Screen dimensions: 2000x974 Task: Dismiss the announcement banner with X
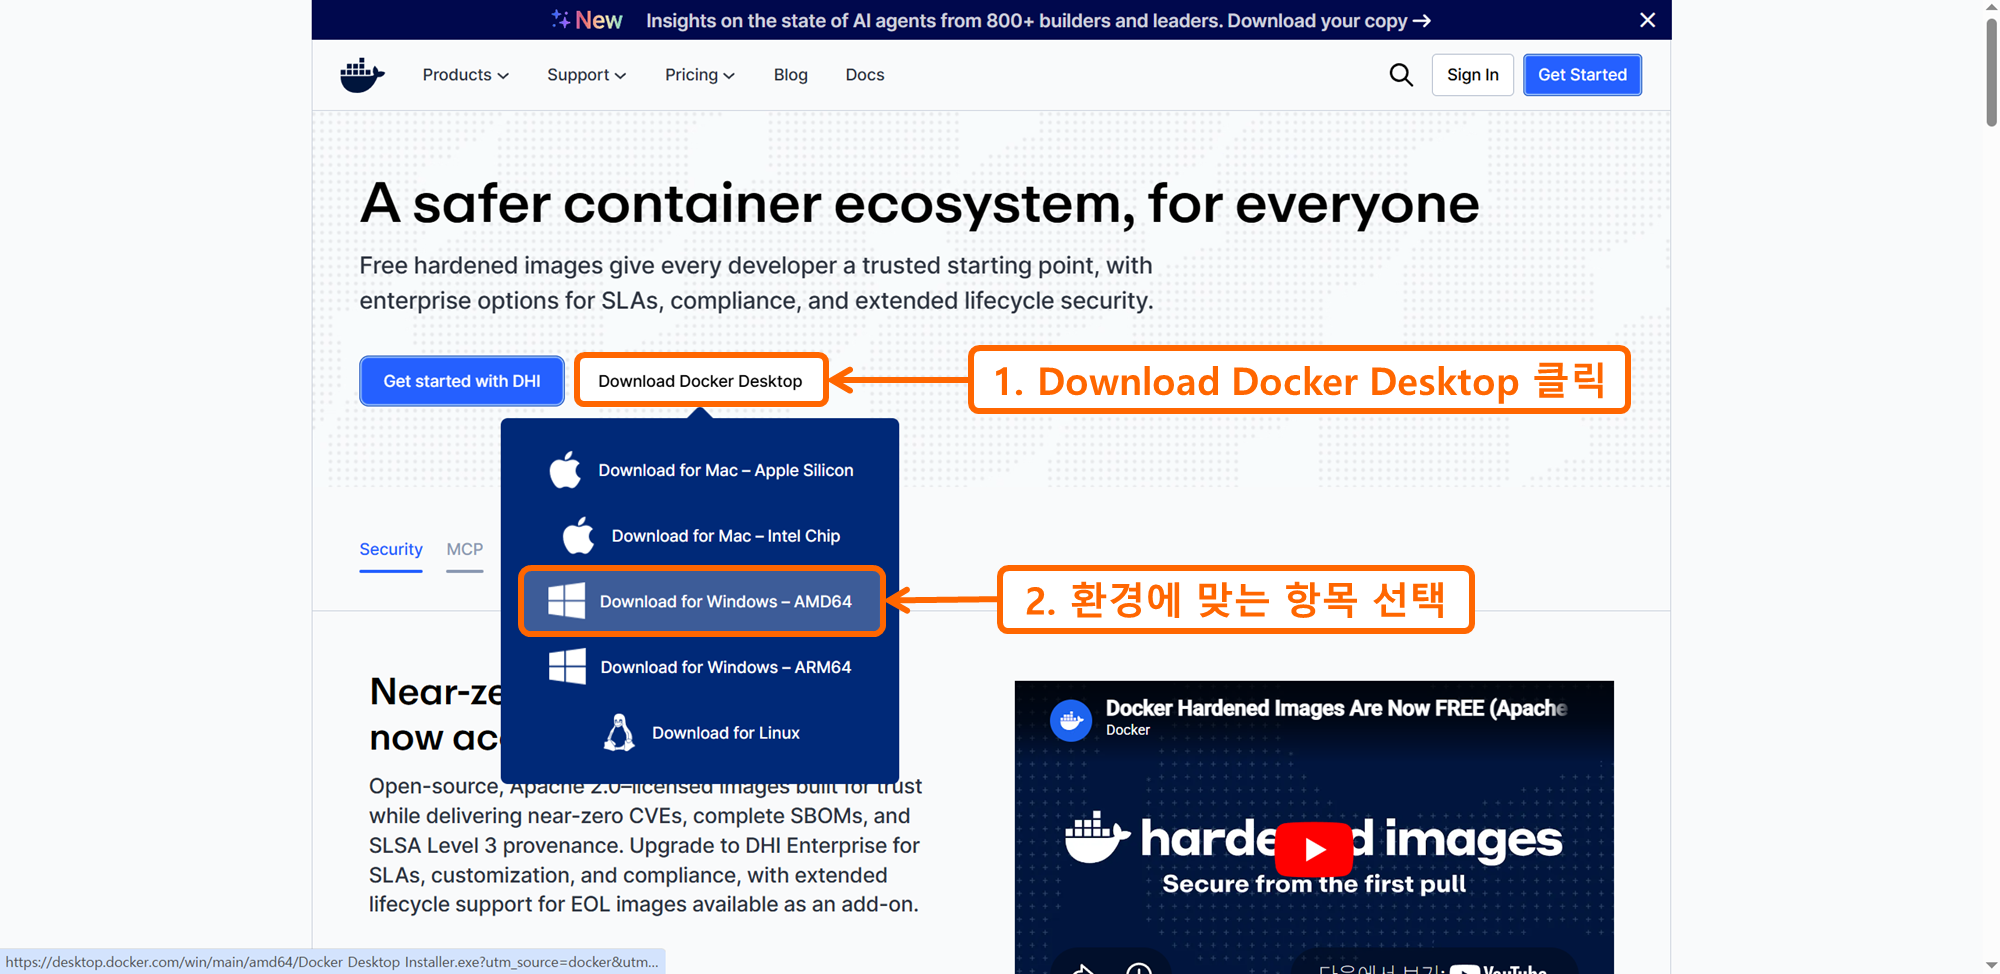click(1648, 20)
